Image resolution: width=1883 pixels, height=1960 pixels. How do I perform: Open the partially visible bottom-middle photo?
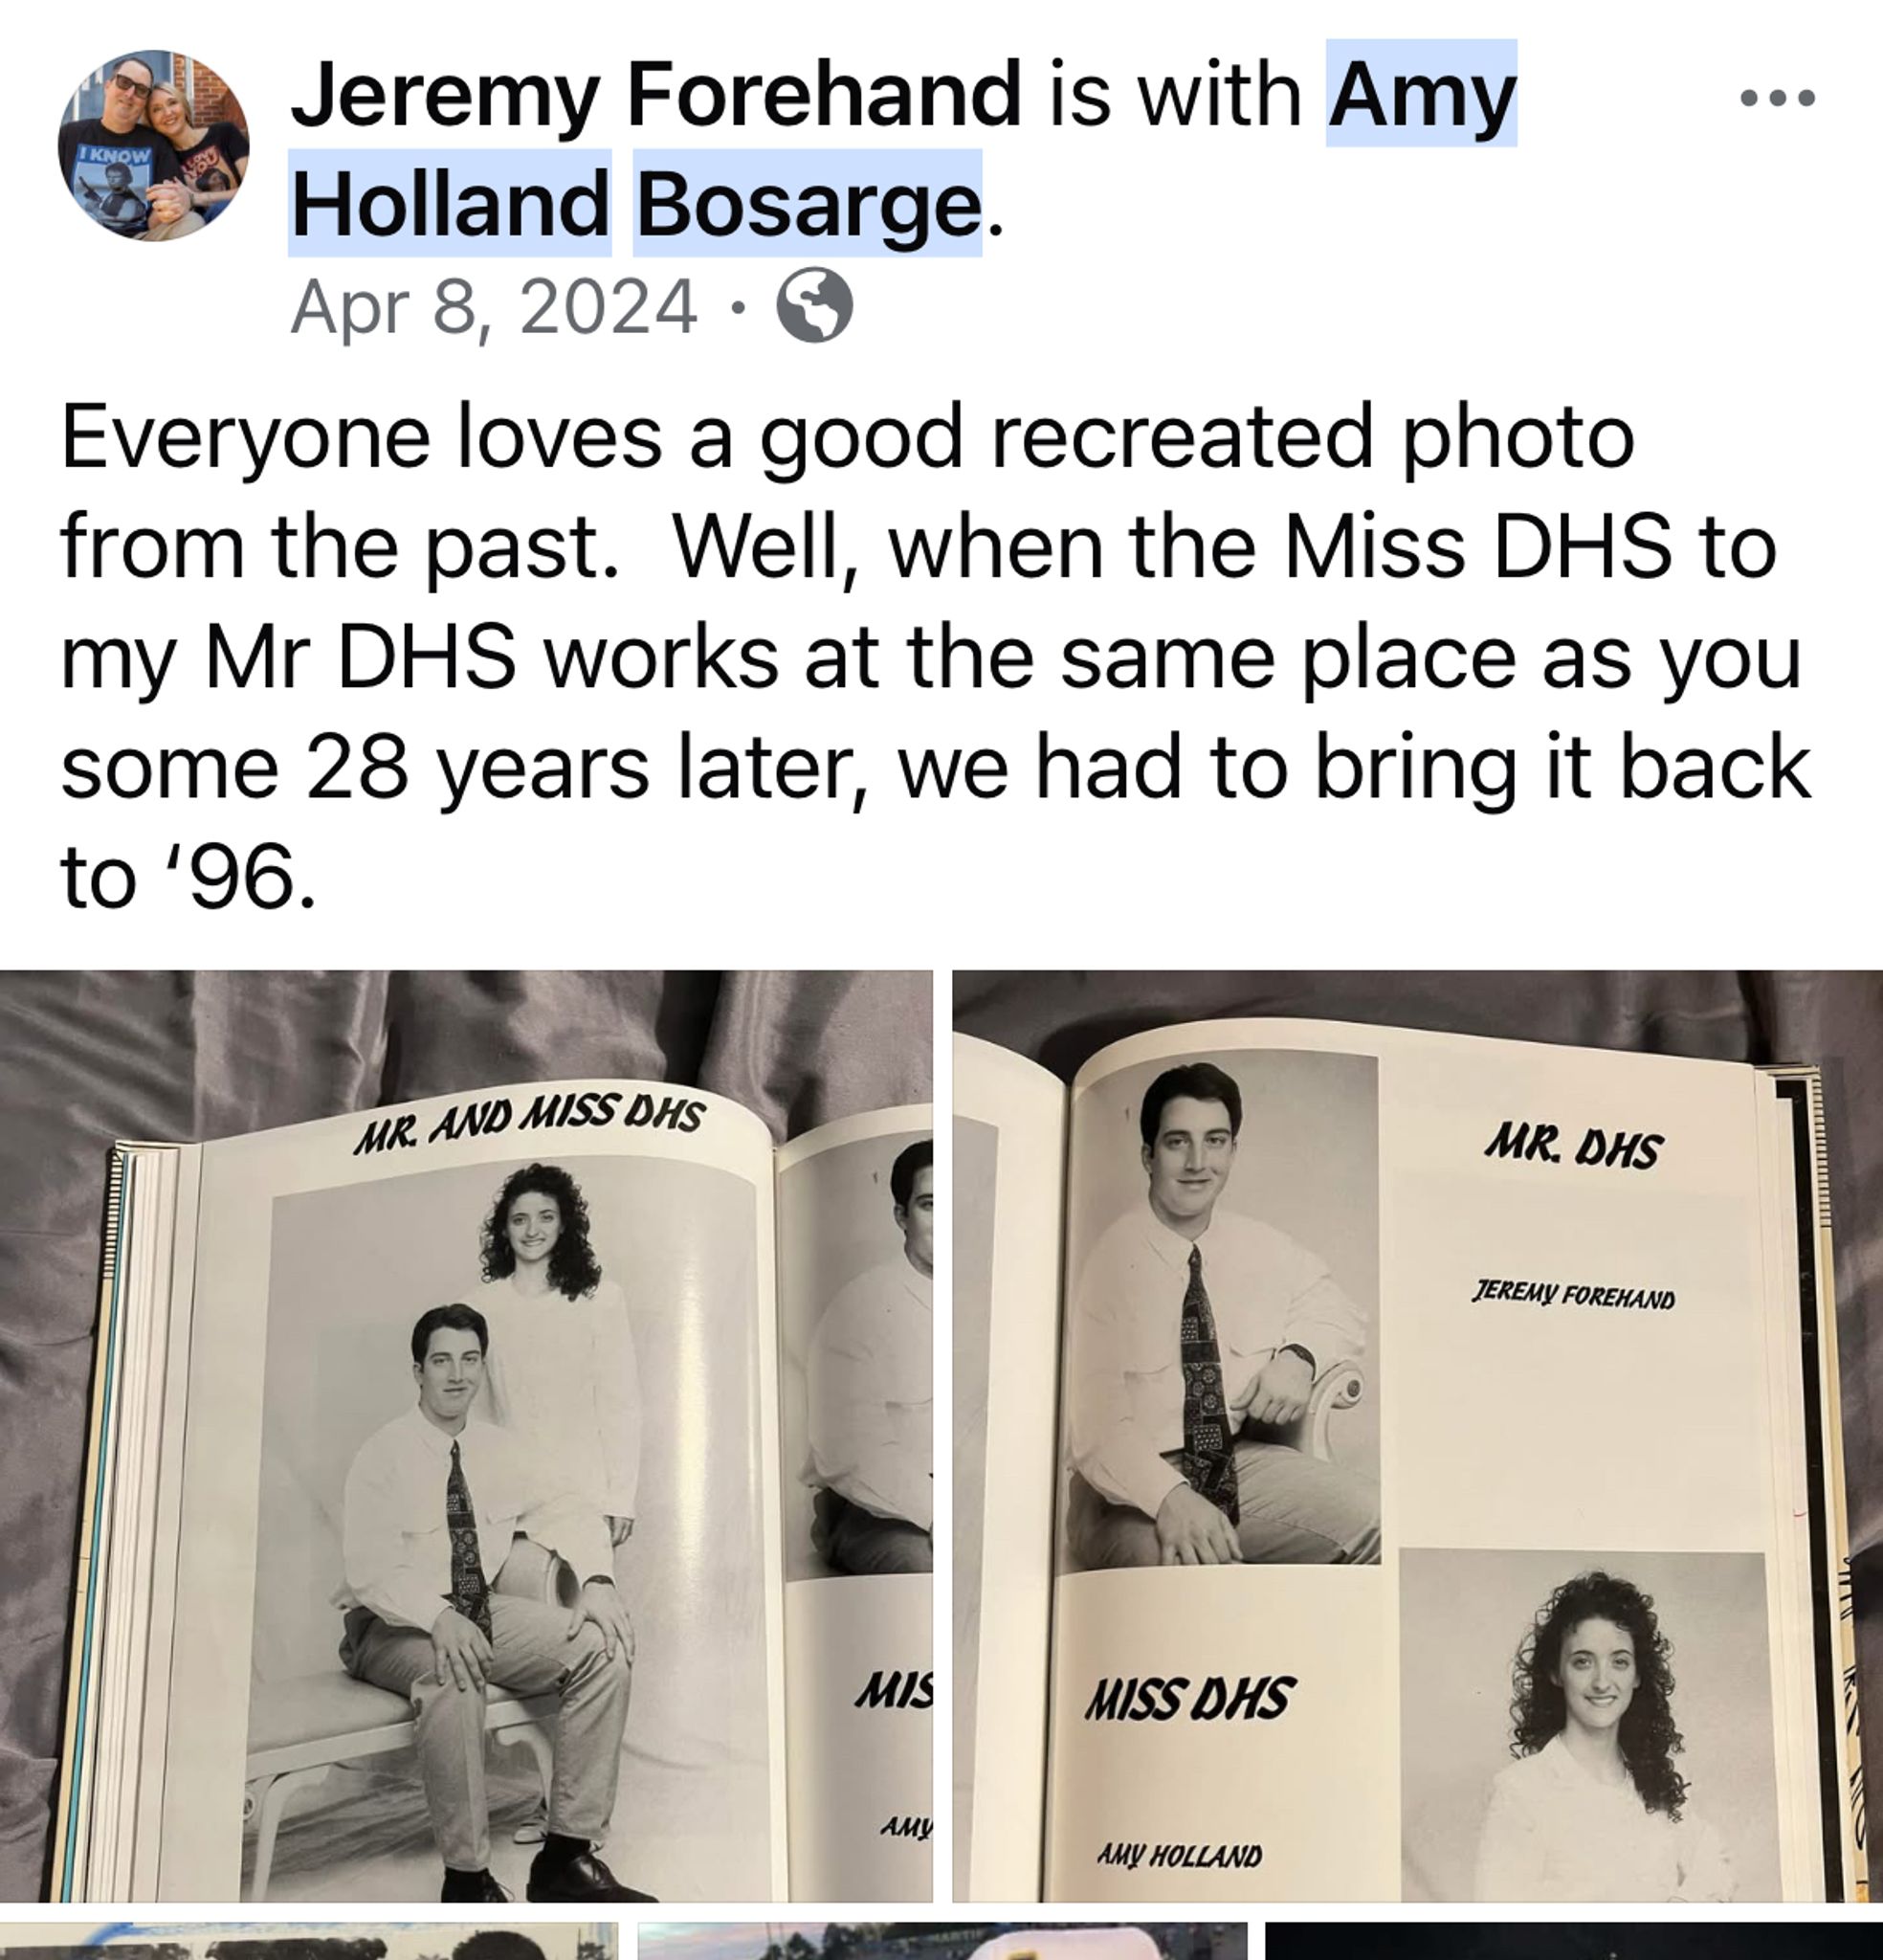pyautogui.click(x=942, y=1940)
